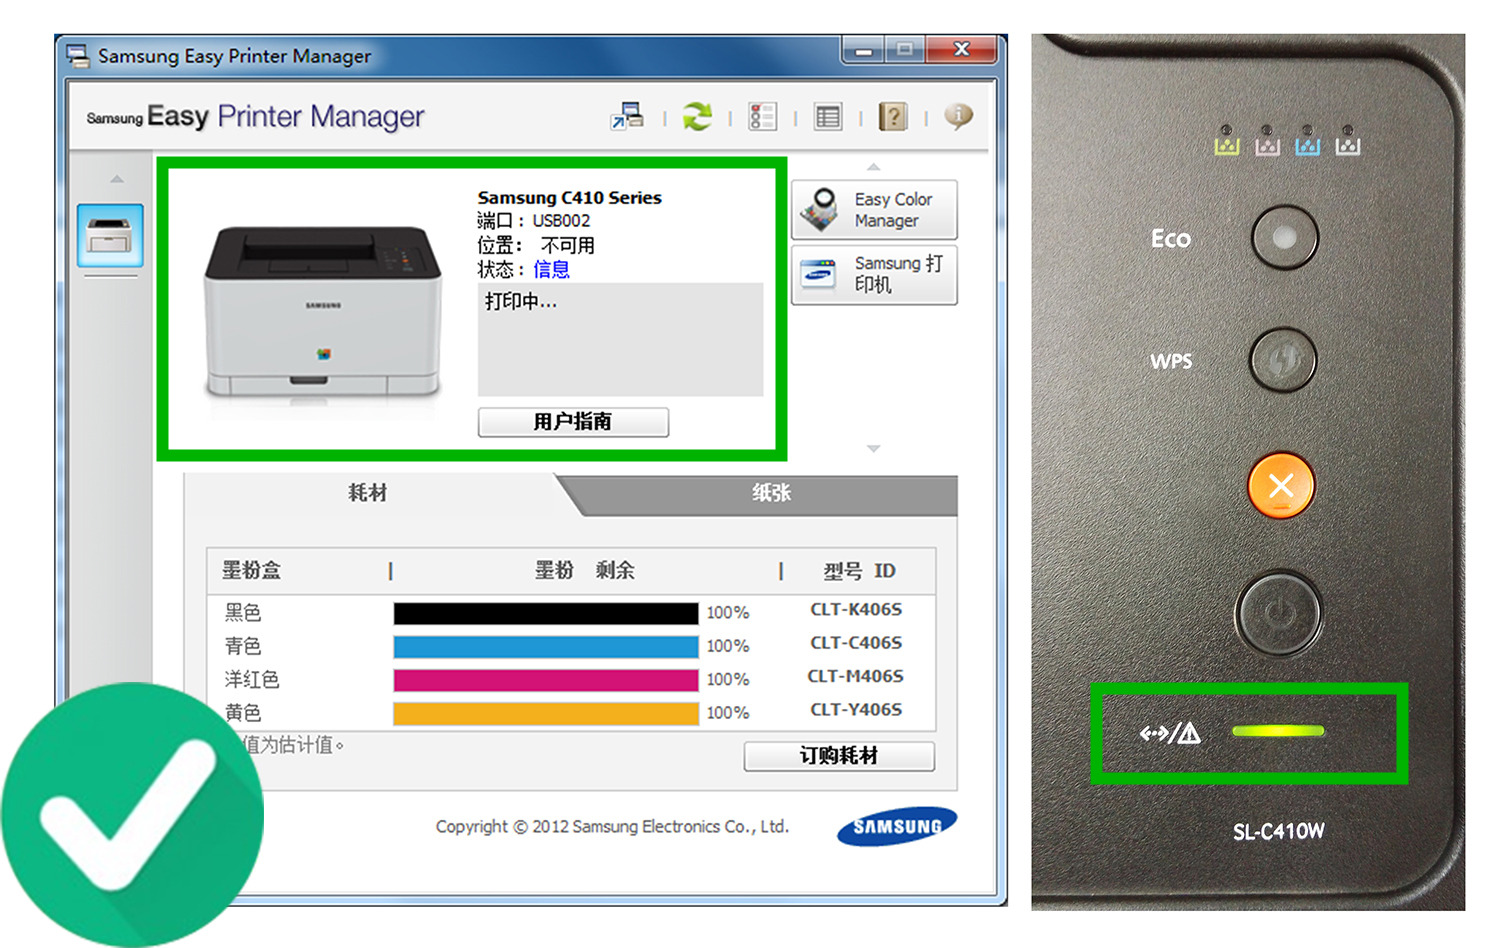
Task: Click the Eco button on the printer panel
Action: coord(1285,237)
